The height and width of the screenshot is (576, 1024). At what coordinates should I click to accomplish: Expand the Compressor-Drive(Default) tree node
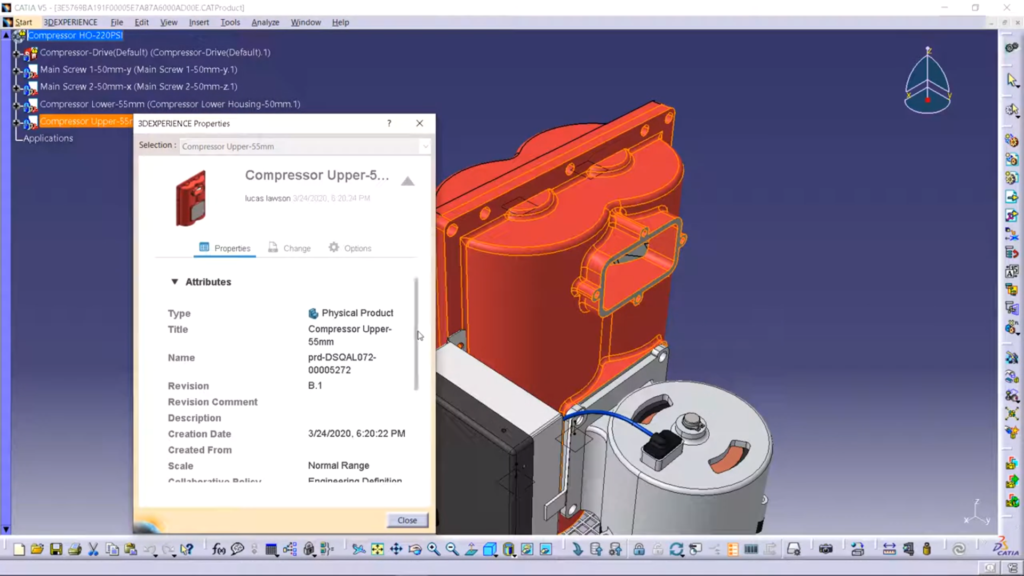click(x=17, y=53)
